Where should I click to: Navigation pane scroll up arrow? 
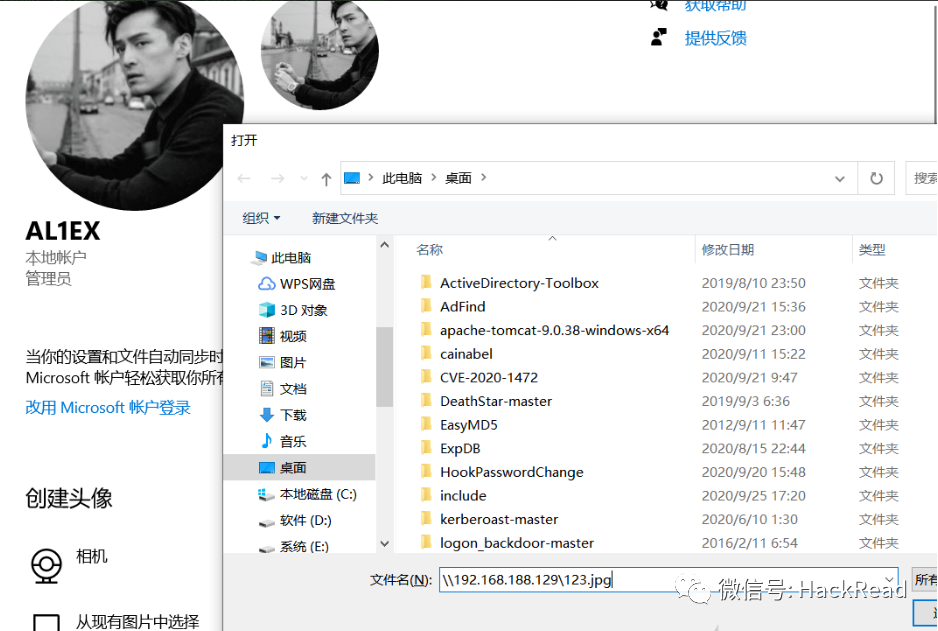385,245
